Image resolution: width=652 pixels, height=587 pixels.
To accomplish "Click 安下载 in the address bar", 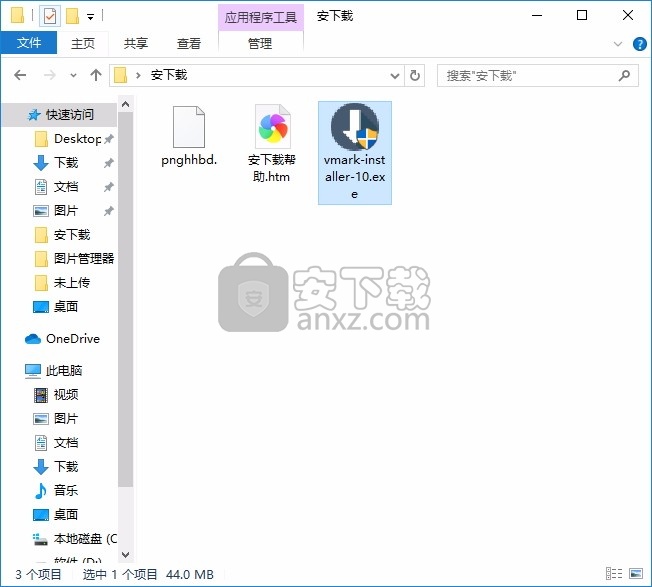I will [169, 75].
